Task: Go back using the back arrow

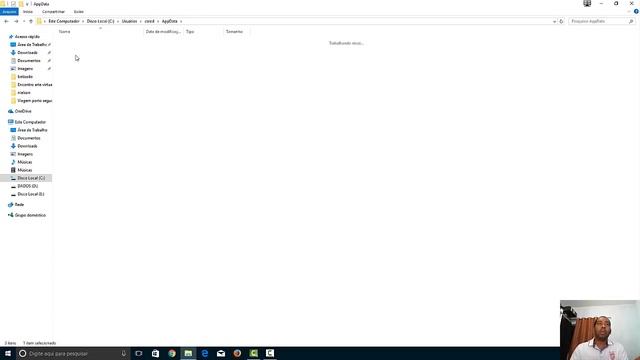Action: pyautogui.click(x=6, y=21)
